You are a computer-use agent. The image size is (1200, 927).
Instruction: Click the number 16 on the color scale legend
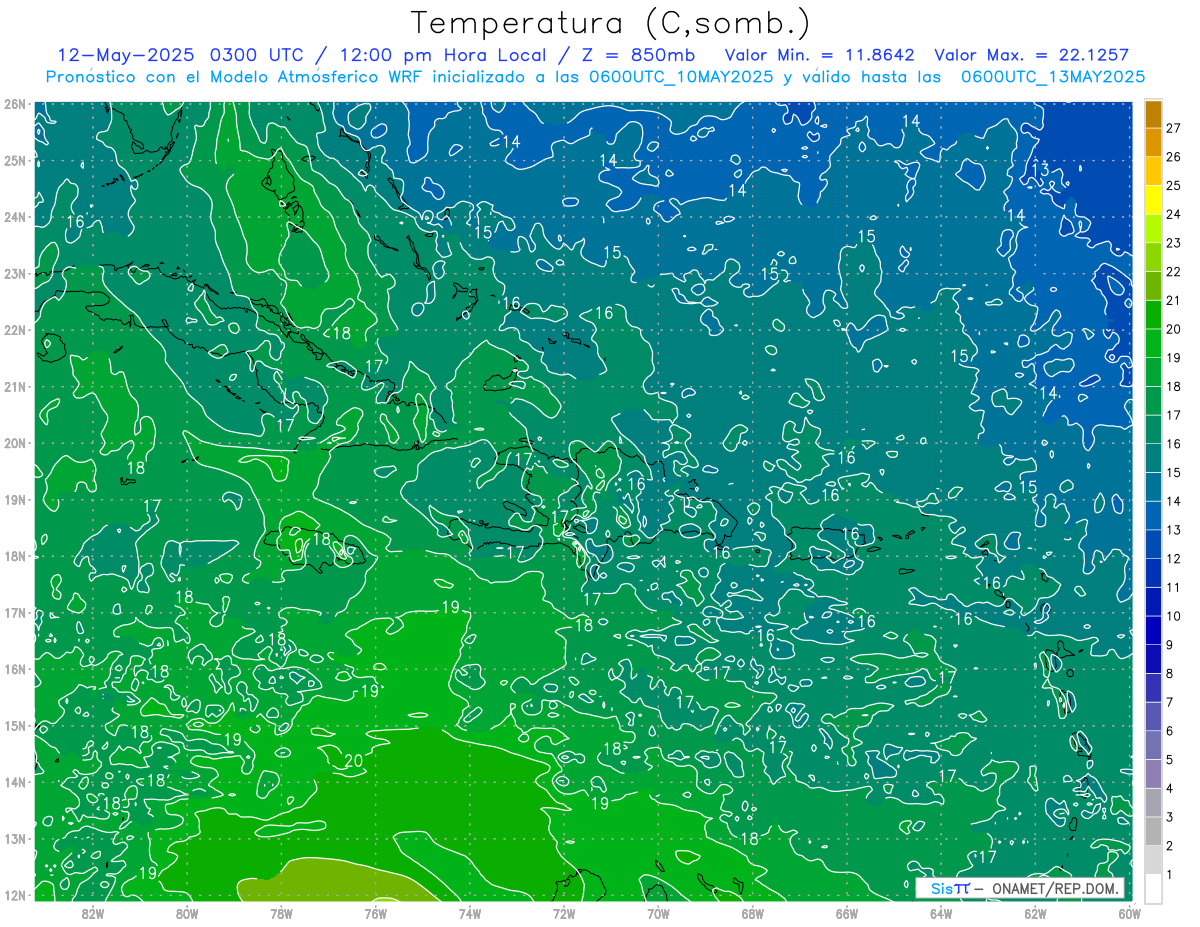(x=1174, y=443)
